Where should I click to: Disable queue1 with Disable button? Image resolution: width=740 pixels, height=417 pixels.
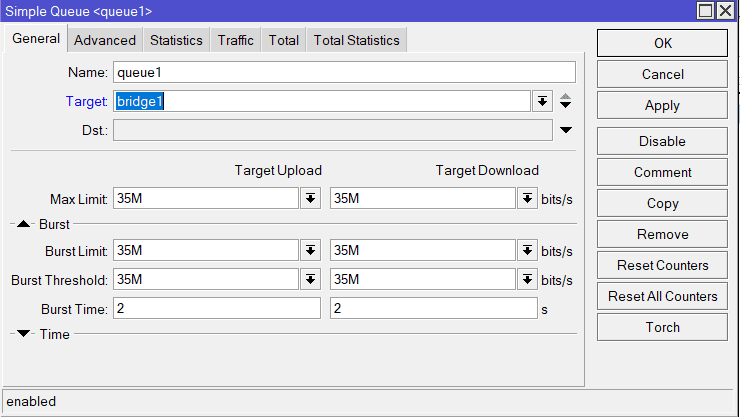tap(662, 141)
